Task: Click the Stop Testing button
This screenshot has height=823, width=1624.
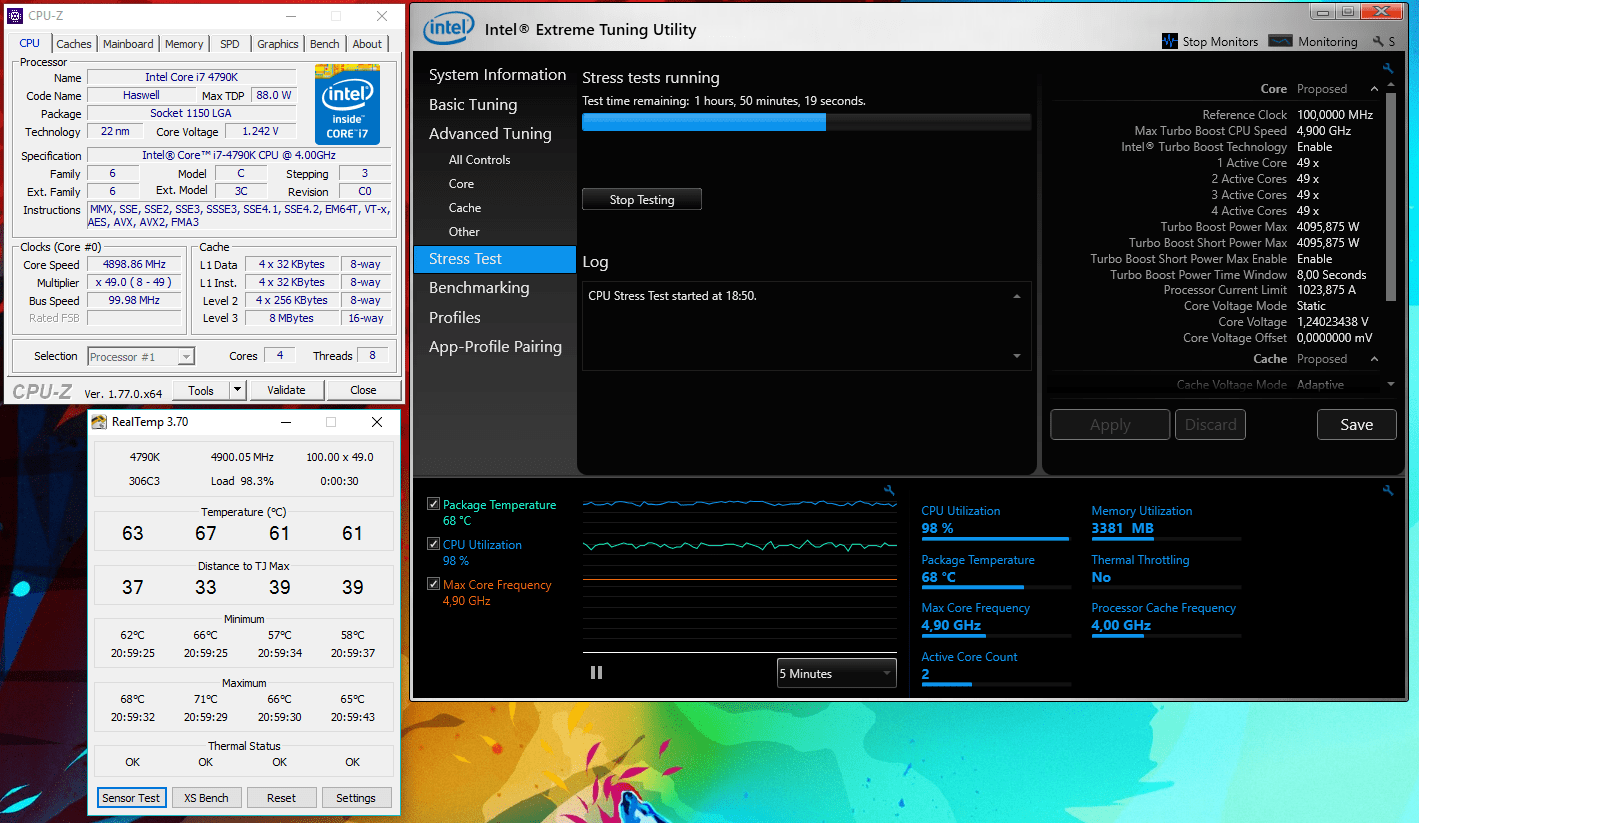Action: pos(642,200)
